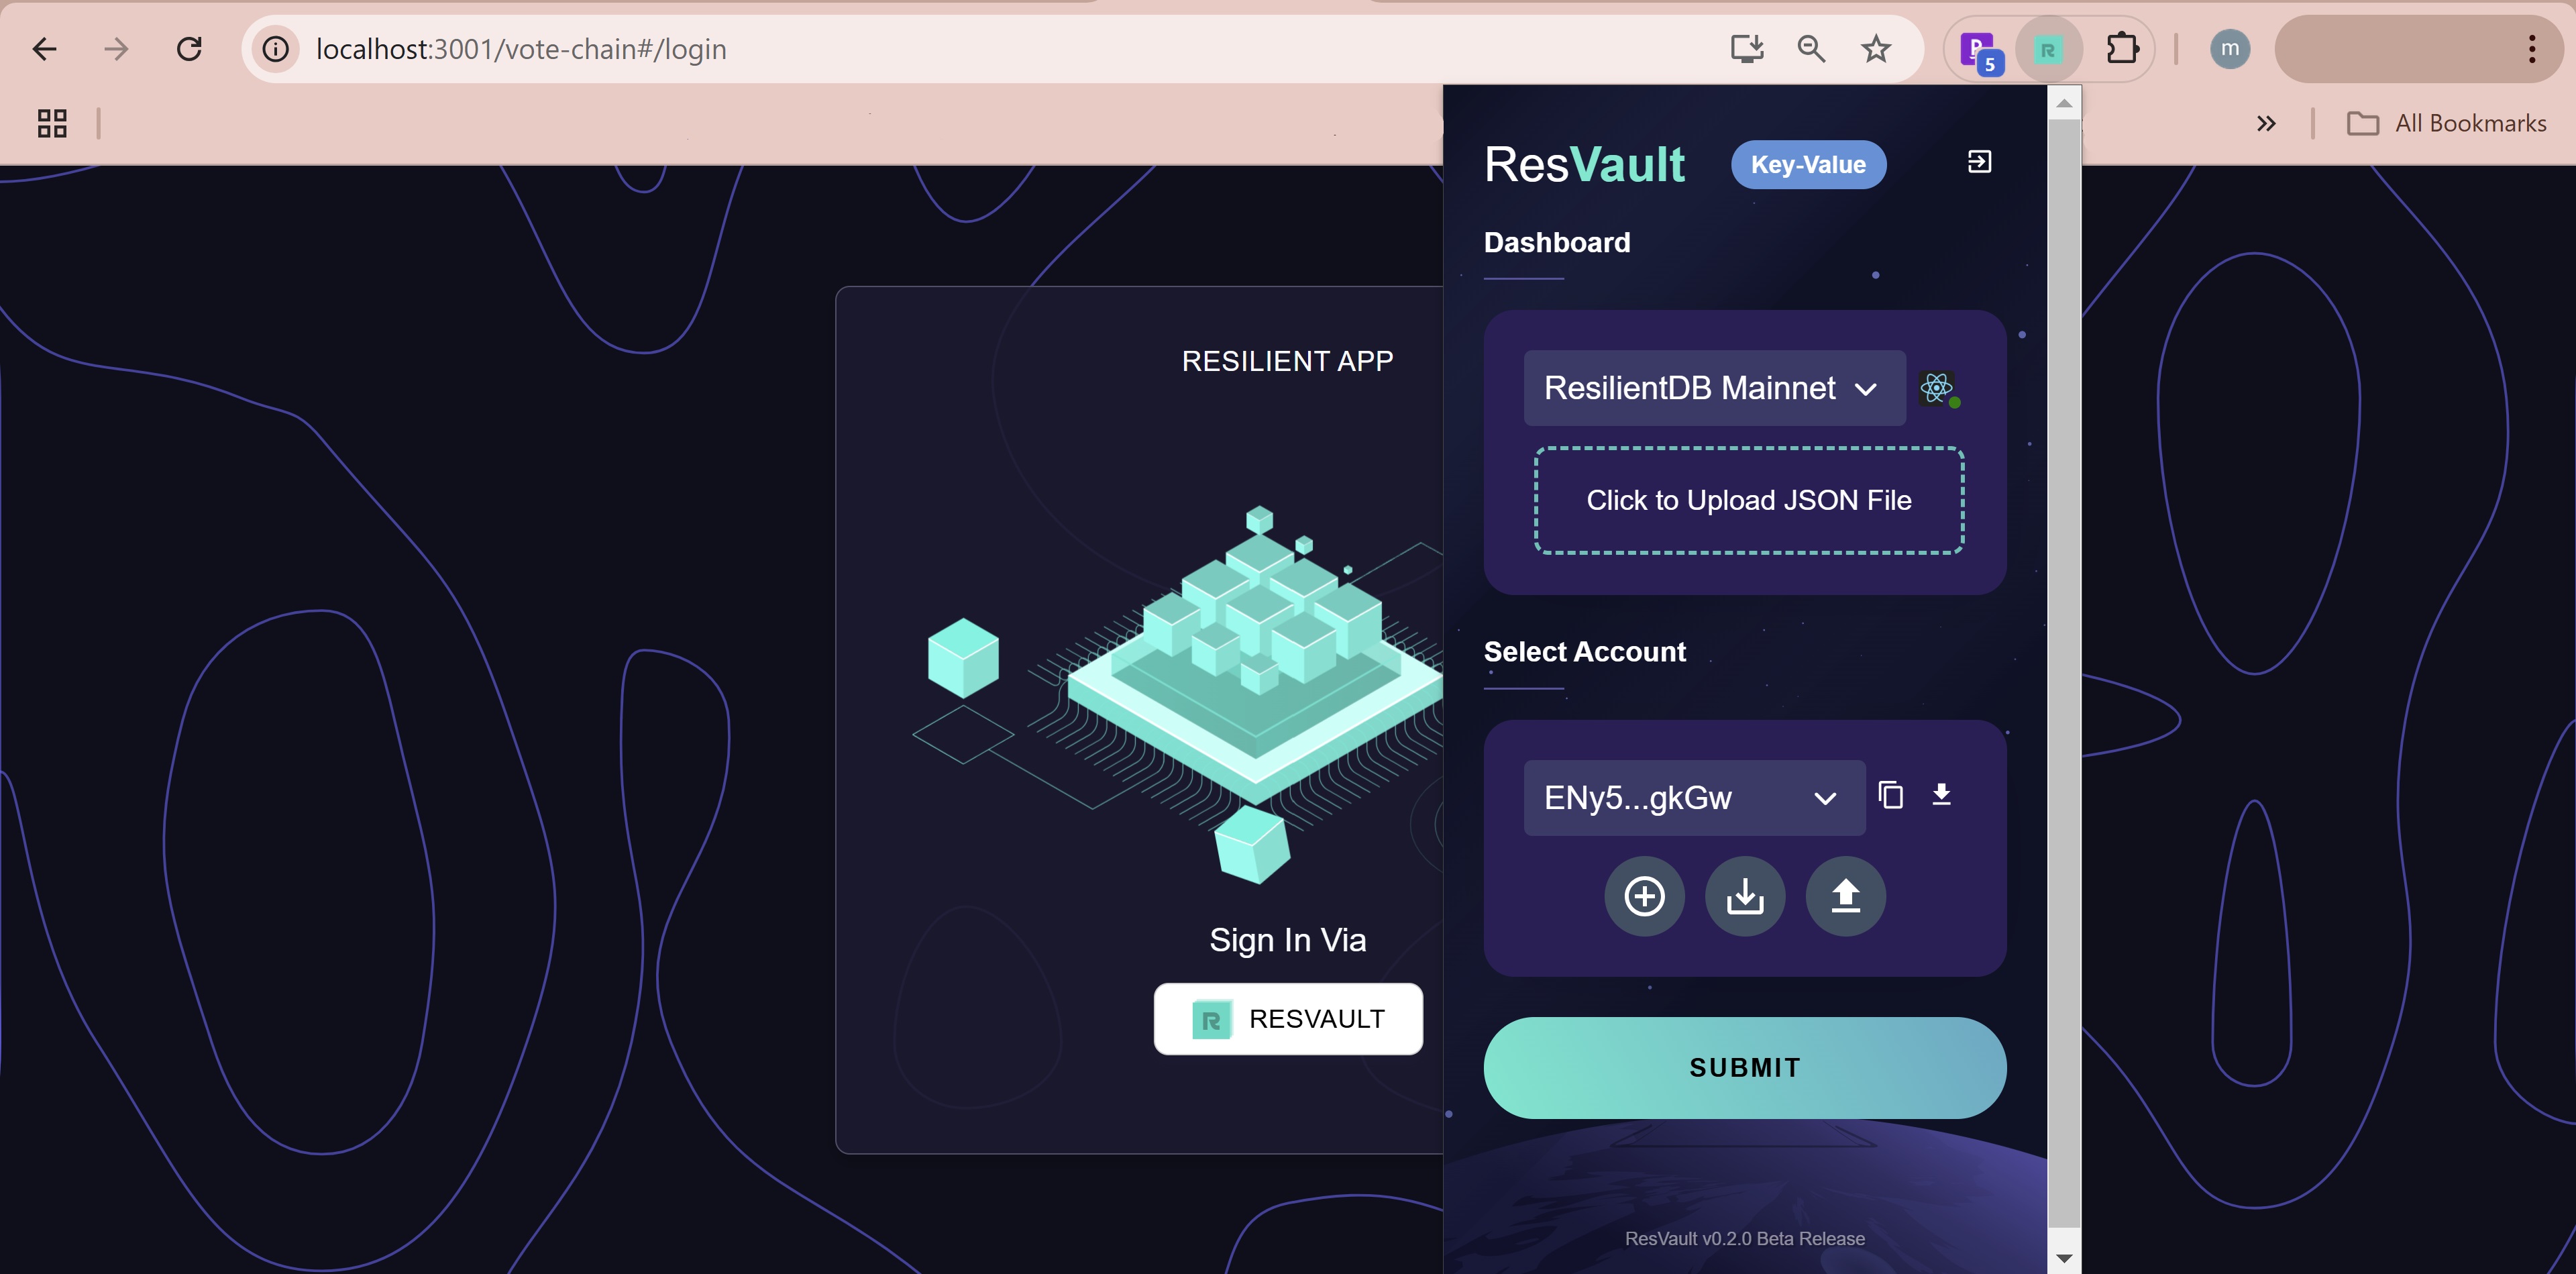Click the RESVAULT sign in button
Viewport: 2576px width, 1274px height.
tap(1287, 1018)
